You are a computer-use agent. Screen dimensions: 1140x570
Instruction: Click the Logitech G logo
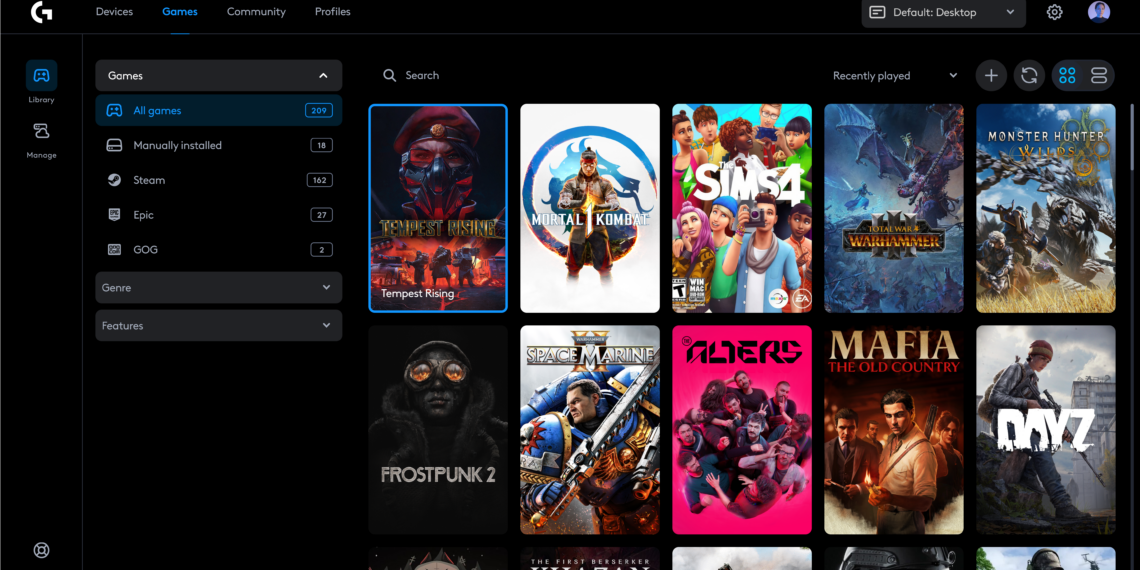41,12
